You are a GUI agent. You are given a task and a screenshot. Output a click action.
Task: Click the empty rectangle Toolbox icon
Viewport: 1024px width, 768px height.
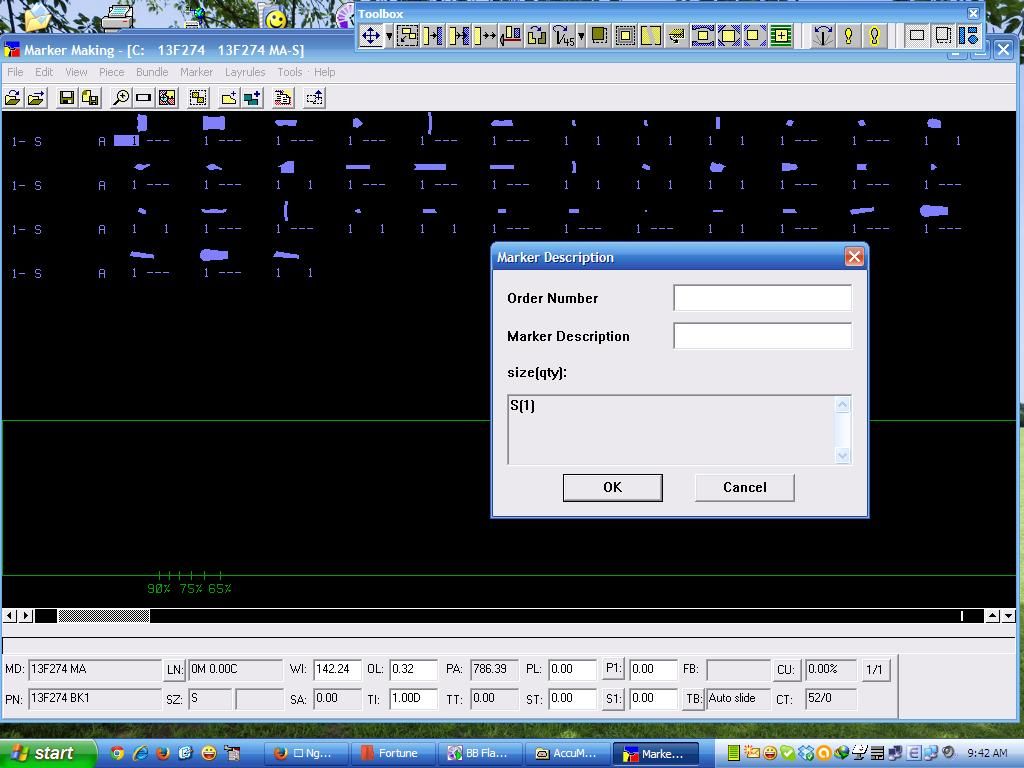[x=917, y=35]
